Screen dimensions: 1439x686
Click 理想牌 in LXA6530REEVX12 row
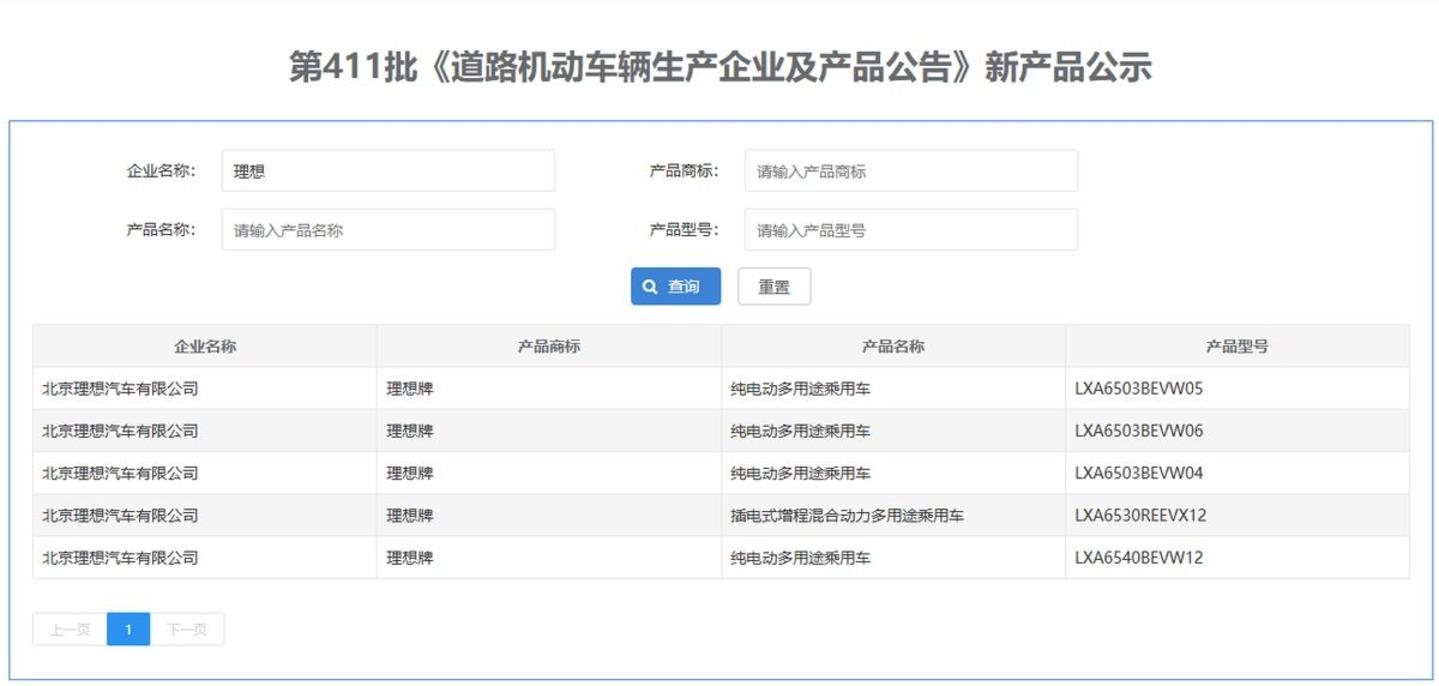click(410, 516)
